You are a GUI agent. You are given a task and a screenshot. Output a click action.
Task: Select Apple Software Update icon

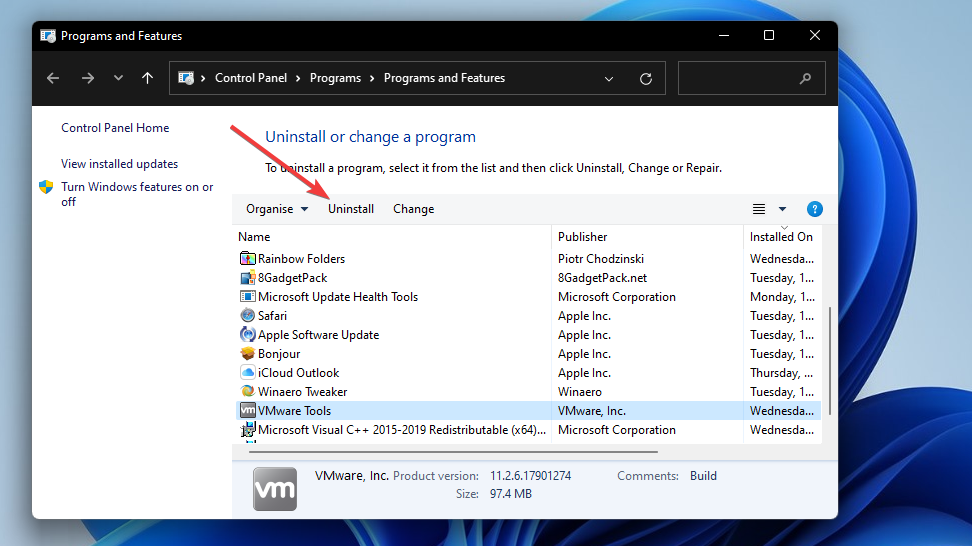point(247,335)
